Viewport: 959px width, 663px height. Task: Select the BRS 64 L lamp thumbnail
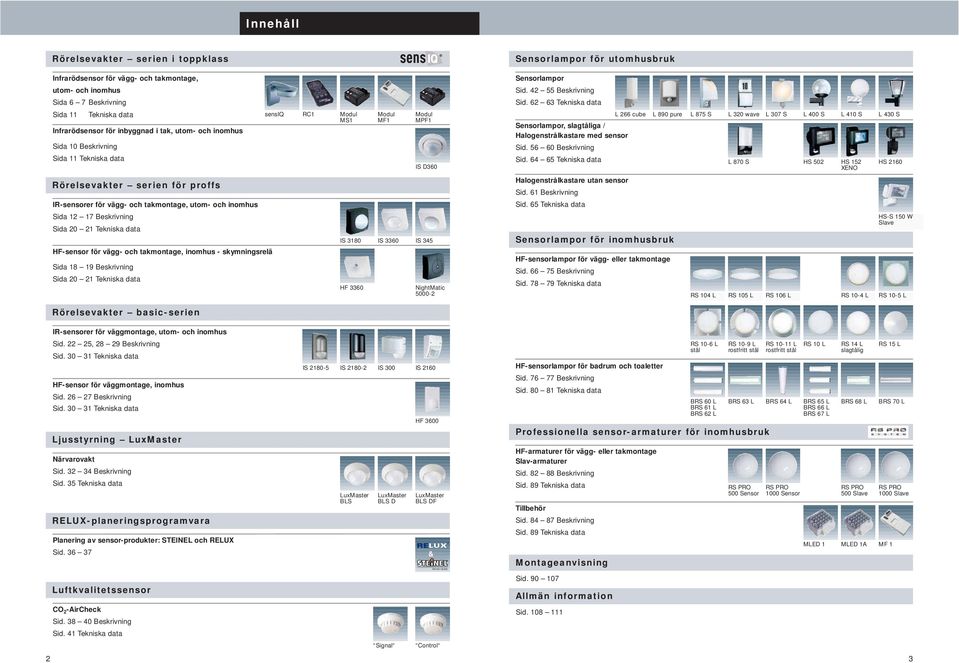(x=783, y=380)
